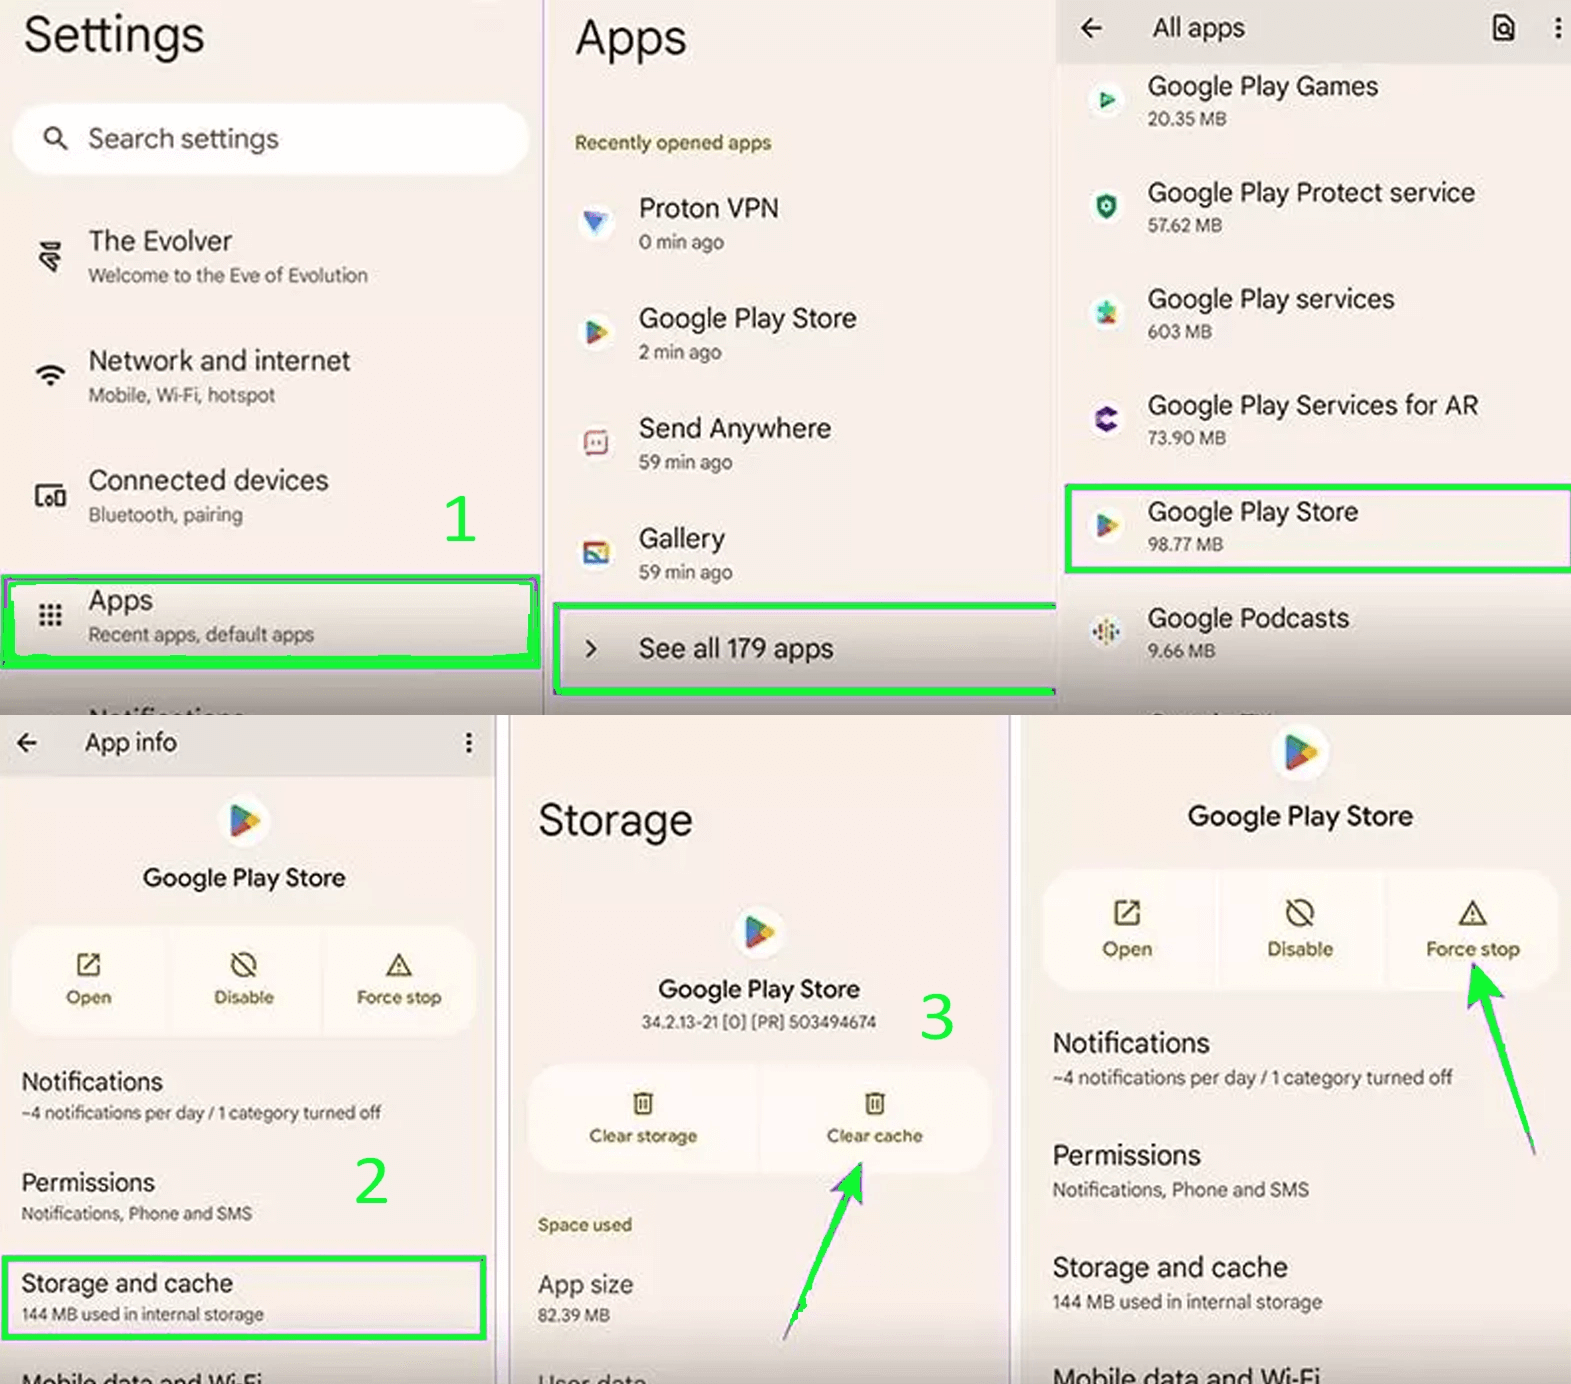The image size is (1571, 1384).
Task: Tap the search-in-list icon on All apps header
Action: tap(1503, 28)
